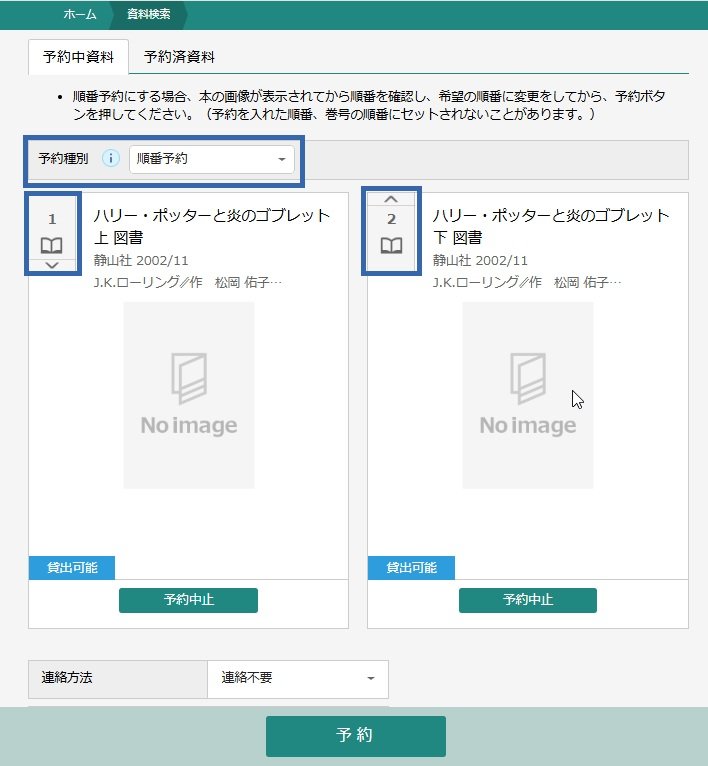Click the book icon under order number 2

[391, 245]
